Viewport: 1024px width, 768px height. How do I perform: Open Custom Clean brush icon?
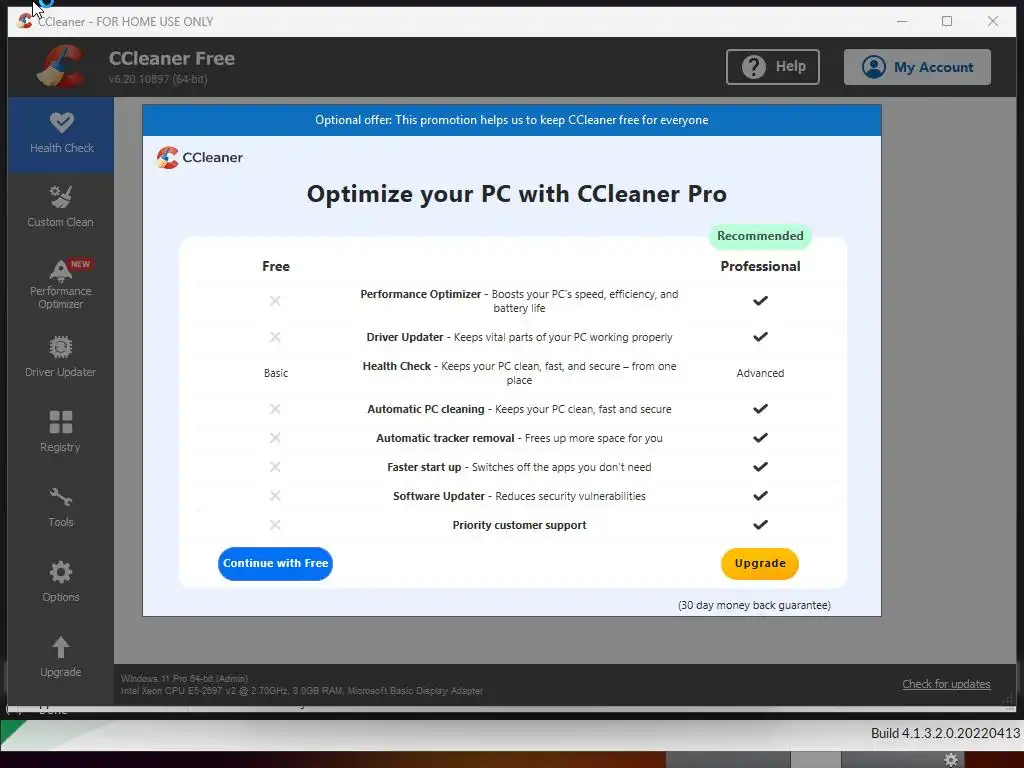click(61, 197)
